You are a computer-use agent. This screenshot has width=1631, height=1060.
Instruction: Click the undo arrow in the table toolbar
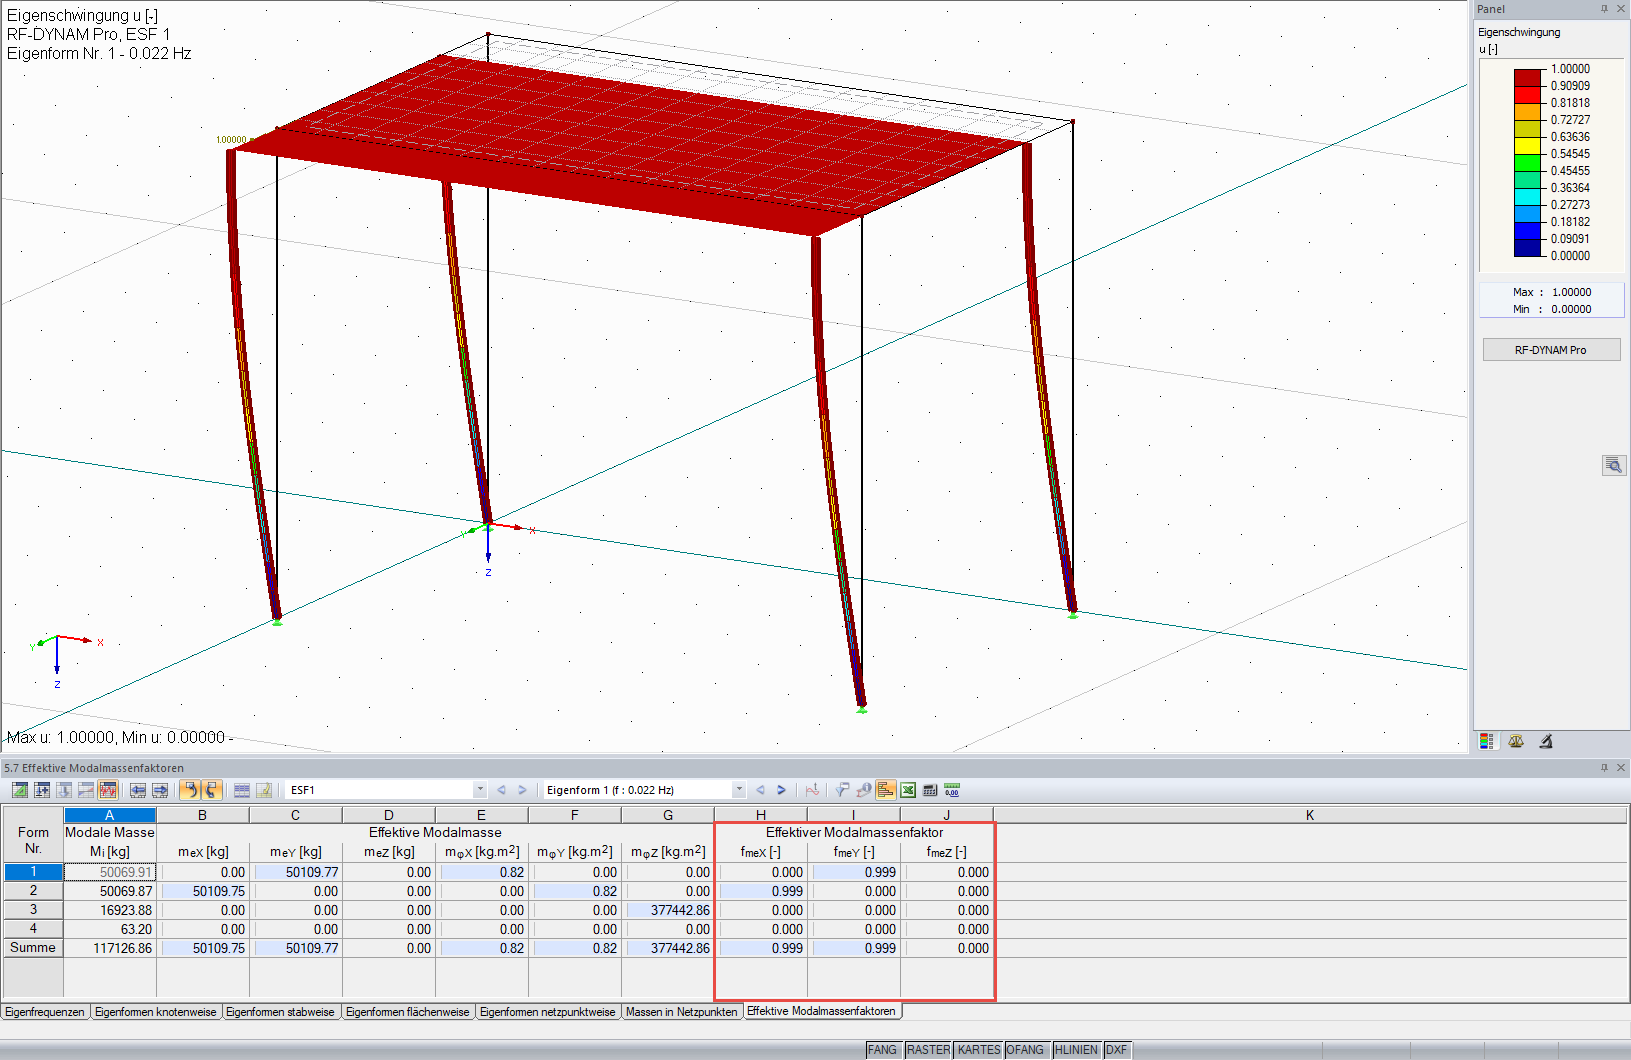click(190, 790)
